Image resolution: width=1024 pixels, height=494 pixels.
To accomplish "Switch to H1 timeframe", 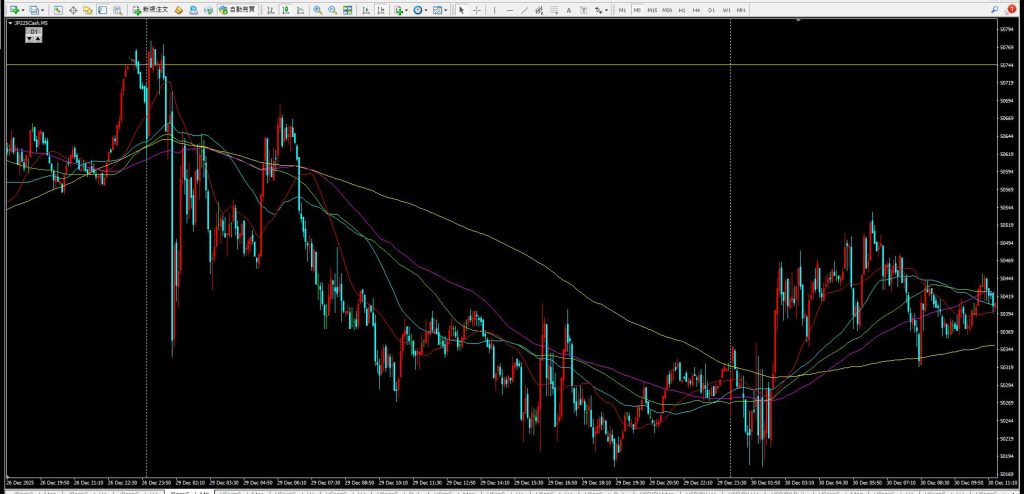I will coord(682,9).
